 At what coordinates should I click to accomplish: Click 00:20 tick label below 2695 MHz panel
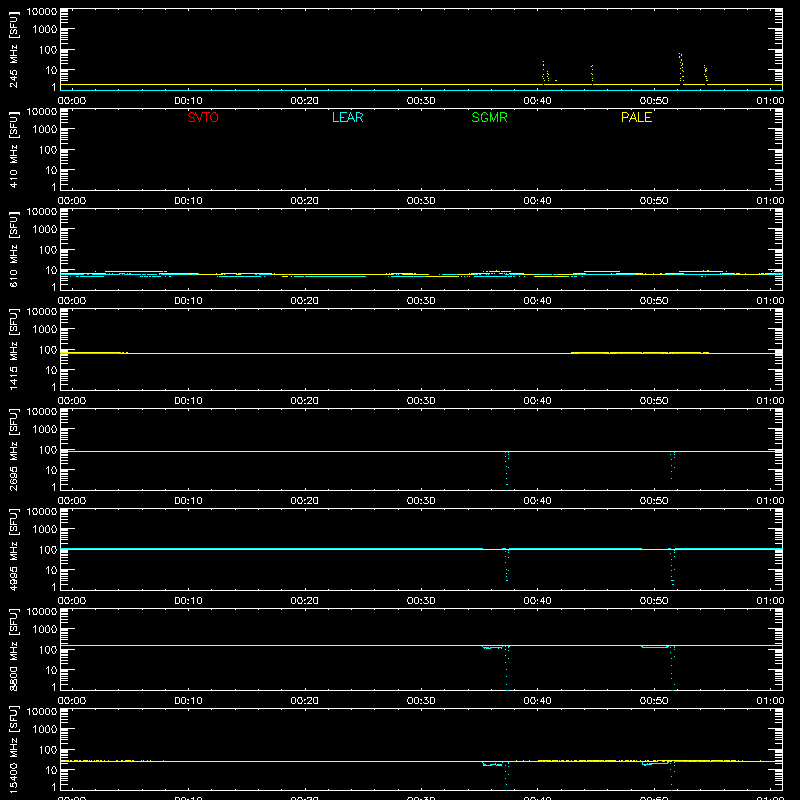(x=305, y=501)
